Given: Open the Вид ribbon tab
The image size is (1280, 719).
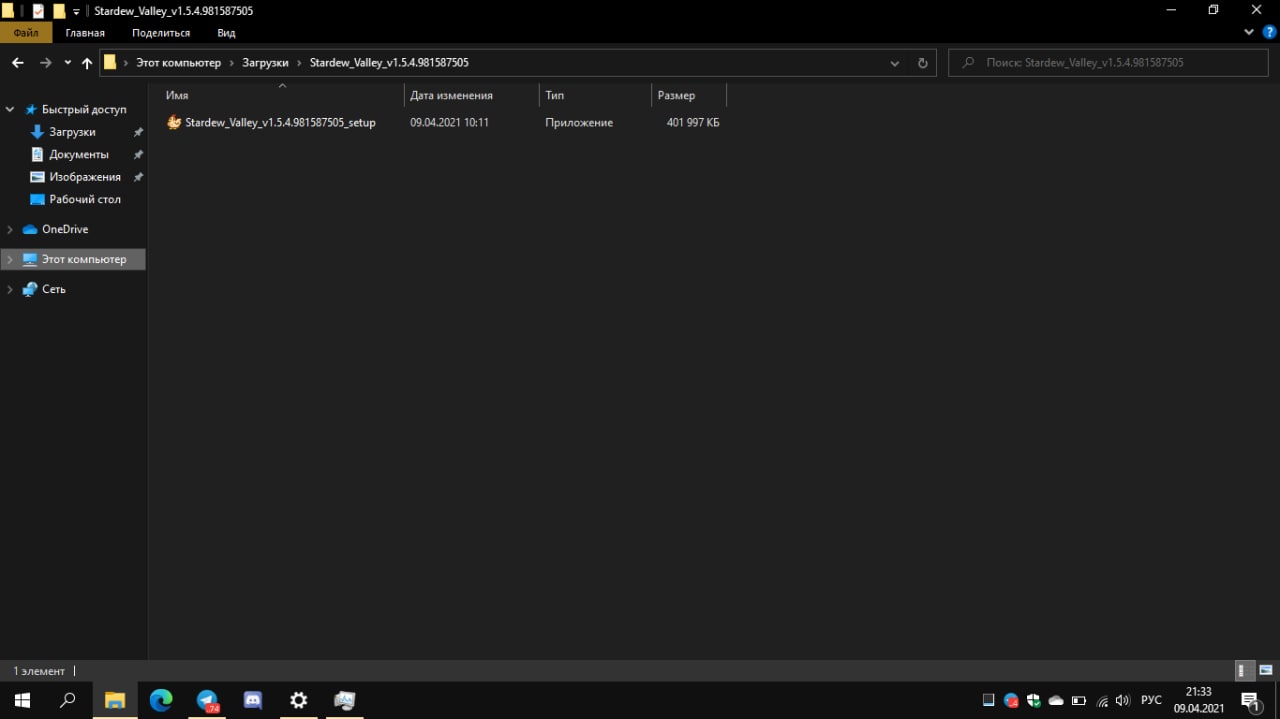Looking at the screenshot, I should 226,33.
